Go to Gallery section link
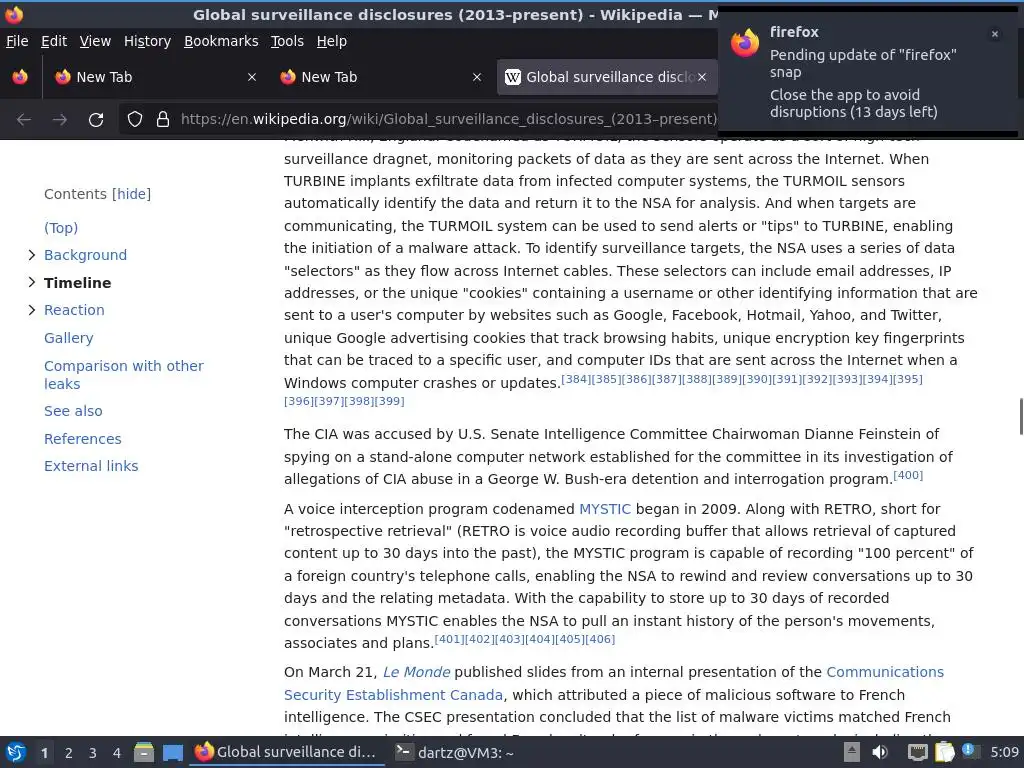1024x768 pixels. pos(69,338)
